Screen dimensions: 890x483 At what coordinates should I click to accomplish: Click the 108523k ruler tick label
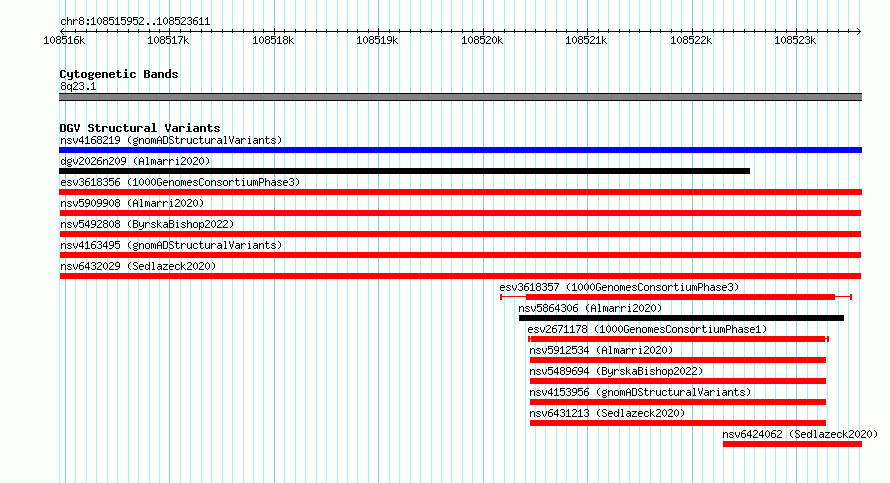point(795,40)
